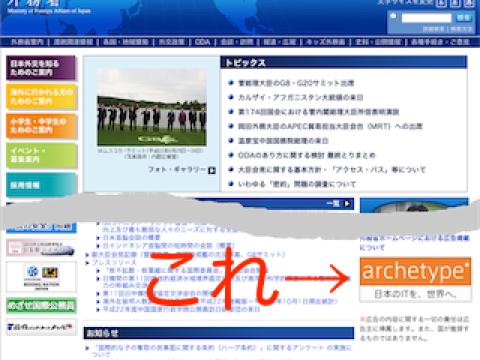The width and height of the screenshot is (480, 360).
Task: Click the Ministry of Foreign Affairs of Japan logo
Action: [x=49, y=7]
